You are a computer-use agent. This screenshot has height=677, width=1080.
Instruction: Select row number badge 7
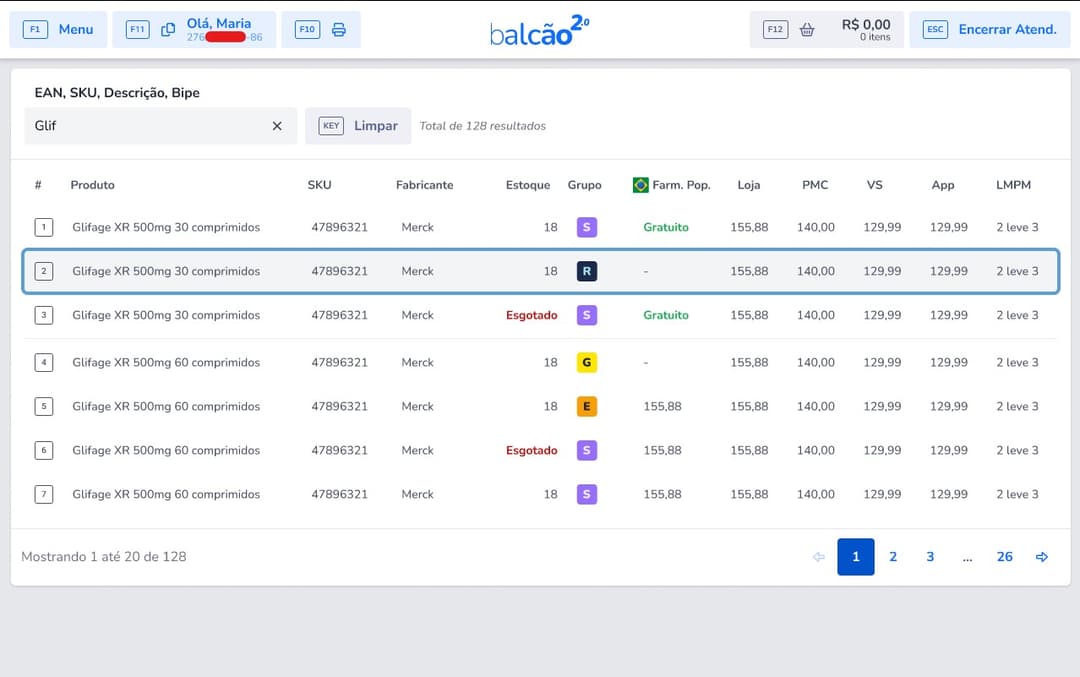[x=44, y=494]
